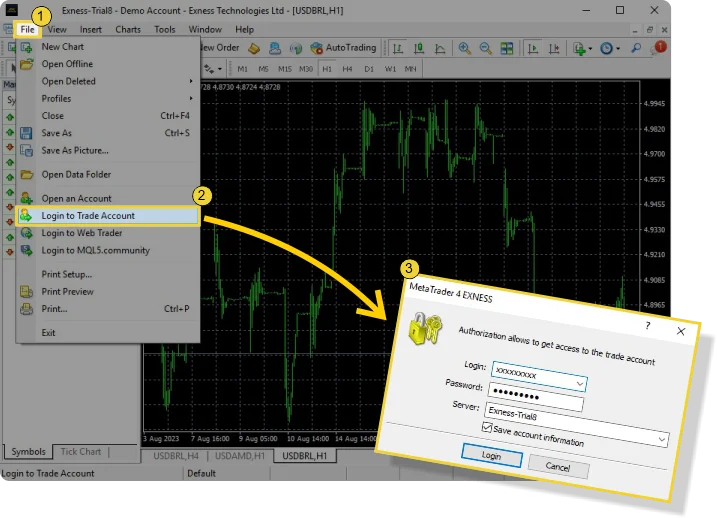The image size is (717, 518).
Task: Expand the Server dropdown list
Action: point(660,438)
